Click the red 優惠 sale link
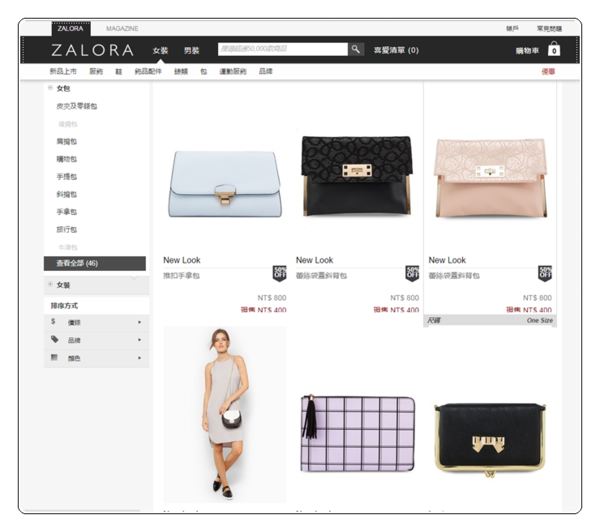This screenshot has width=600, height=532. click(x=548, y=72)
